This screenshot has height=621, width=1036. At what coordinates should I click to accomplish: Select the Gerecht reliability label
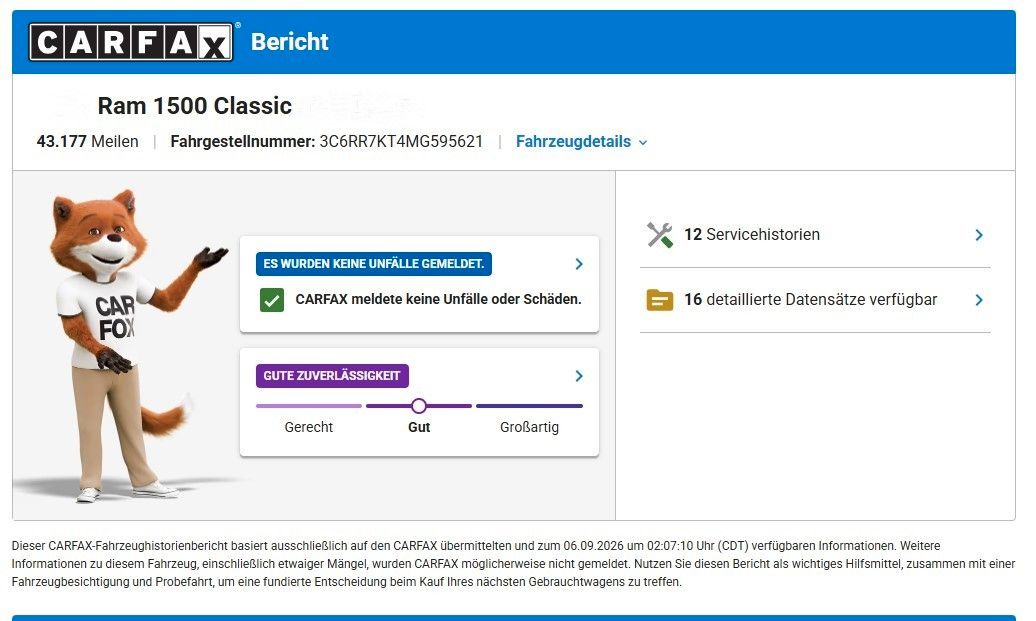coord(309,427)
